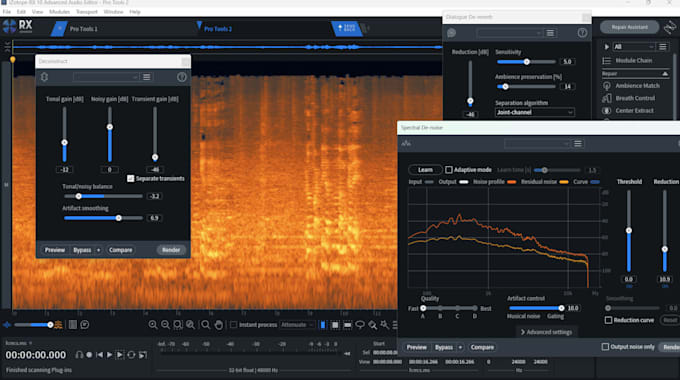Open the Dialogue De-reverb preset menu icon
The width and height of the screenshot is (680, 380).
[x=550, y=33]
